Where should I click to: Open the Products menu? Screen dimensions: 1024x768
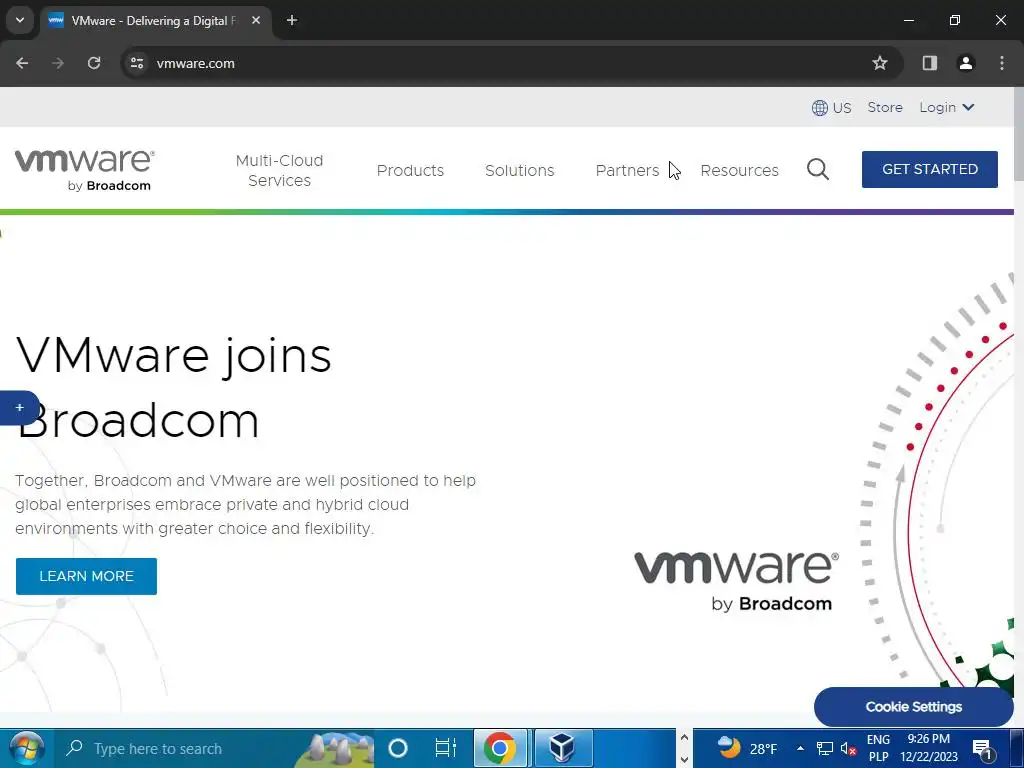(x=410, y=170)
